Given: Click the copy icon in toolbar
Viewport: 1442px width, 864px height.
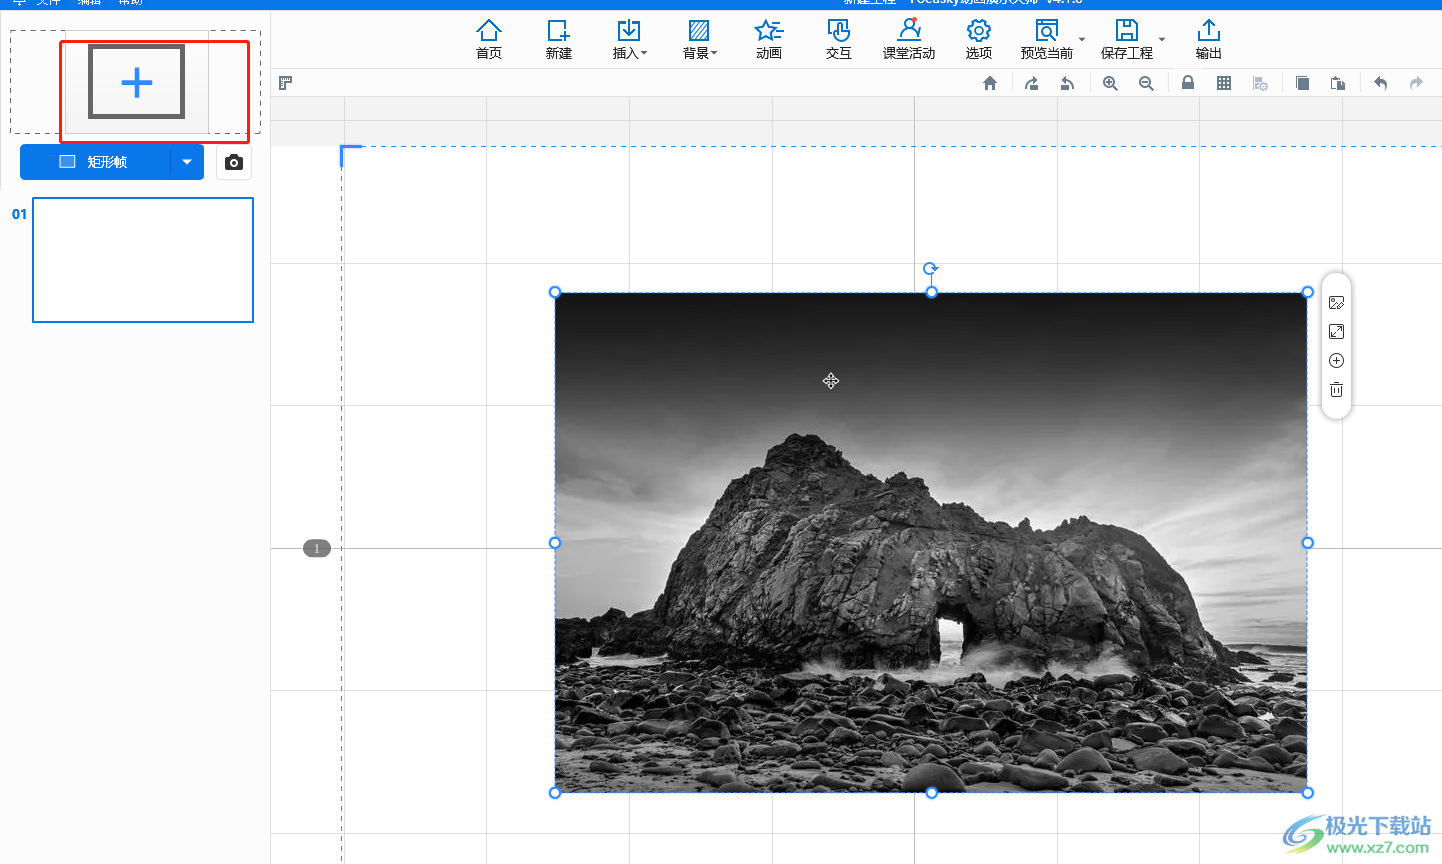Looking at the screenshot, I should pos(1302,83).
